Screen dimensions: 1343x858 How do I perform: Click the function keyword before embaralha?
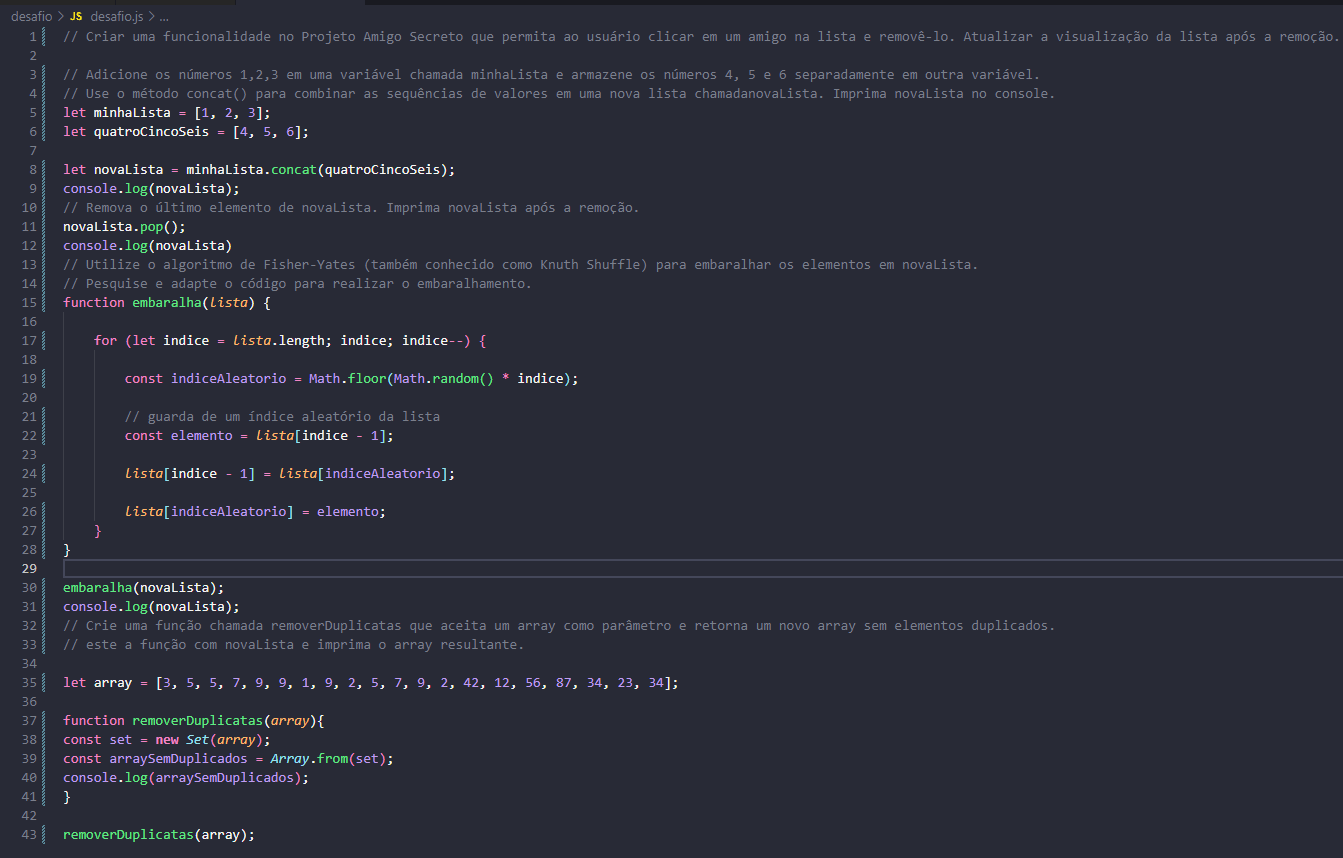[94, 302]
